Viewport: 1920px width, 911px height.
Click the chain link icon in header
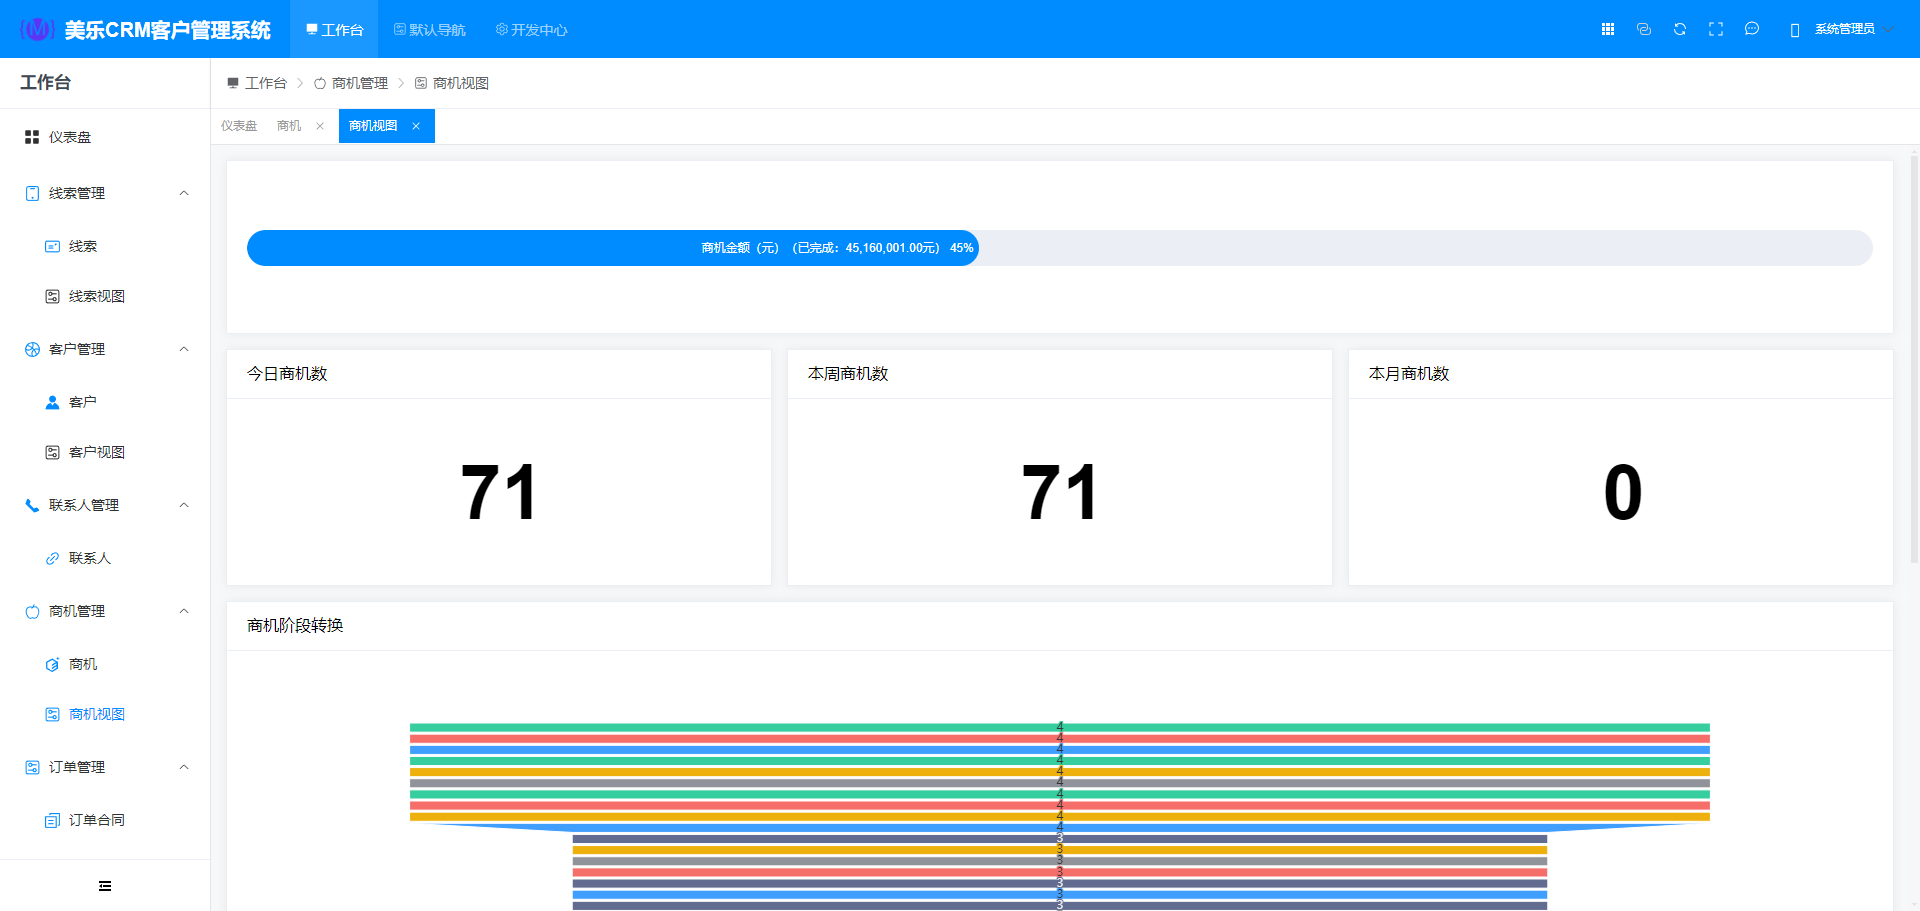click(1644, 29)
